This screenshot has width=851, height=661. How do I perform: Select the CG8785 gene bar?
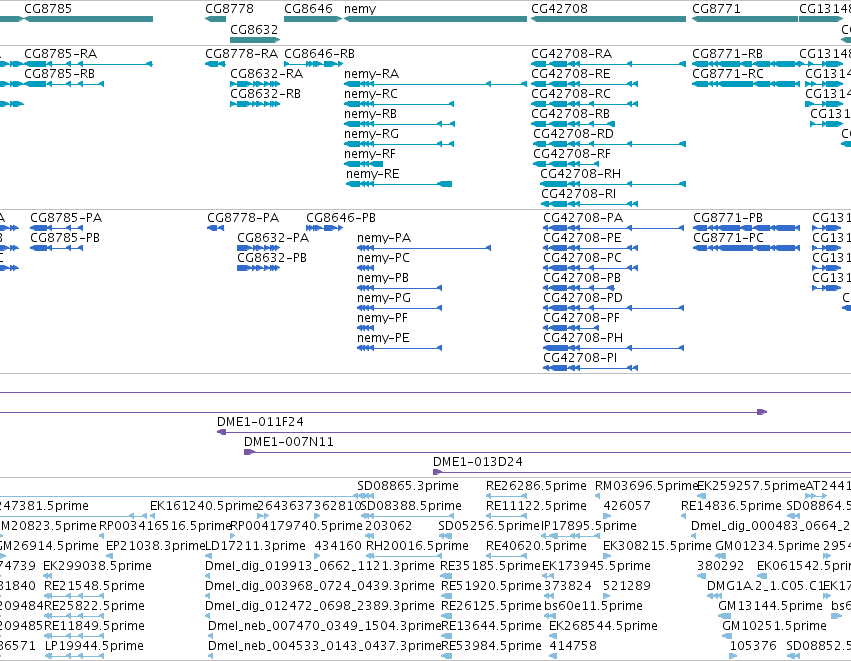(88, 19)
